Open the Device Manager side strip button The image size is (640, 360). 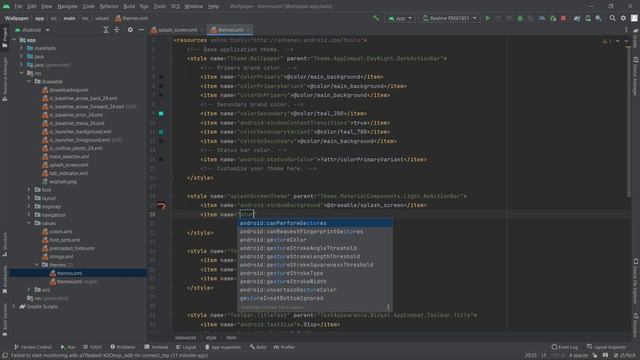point(636,76)
